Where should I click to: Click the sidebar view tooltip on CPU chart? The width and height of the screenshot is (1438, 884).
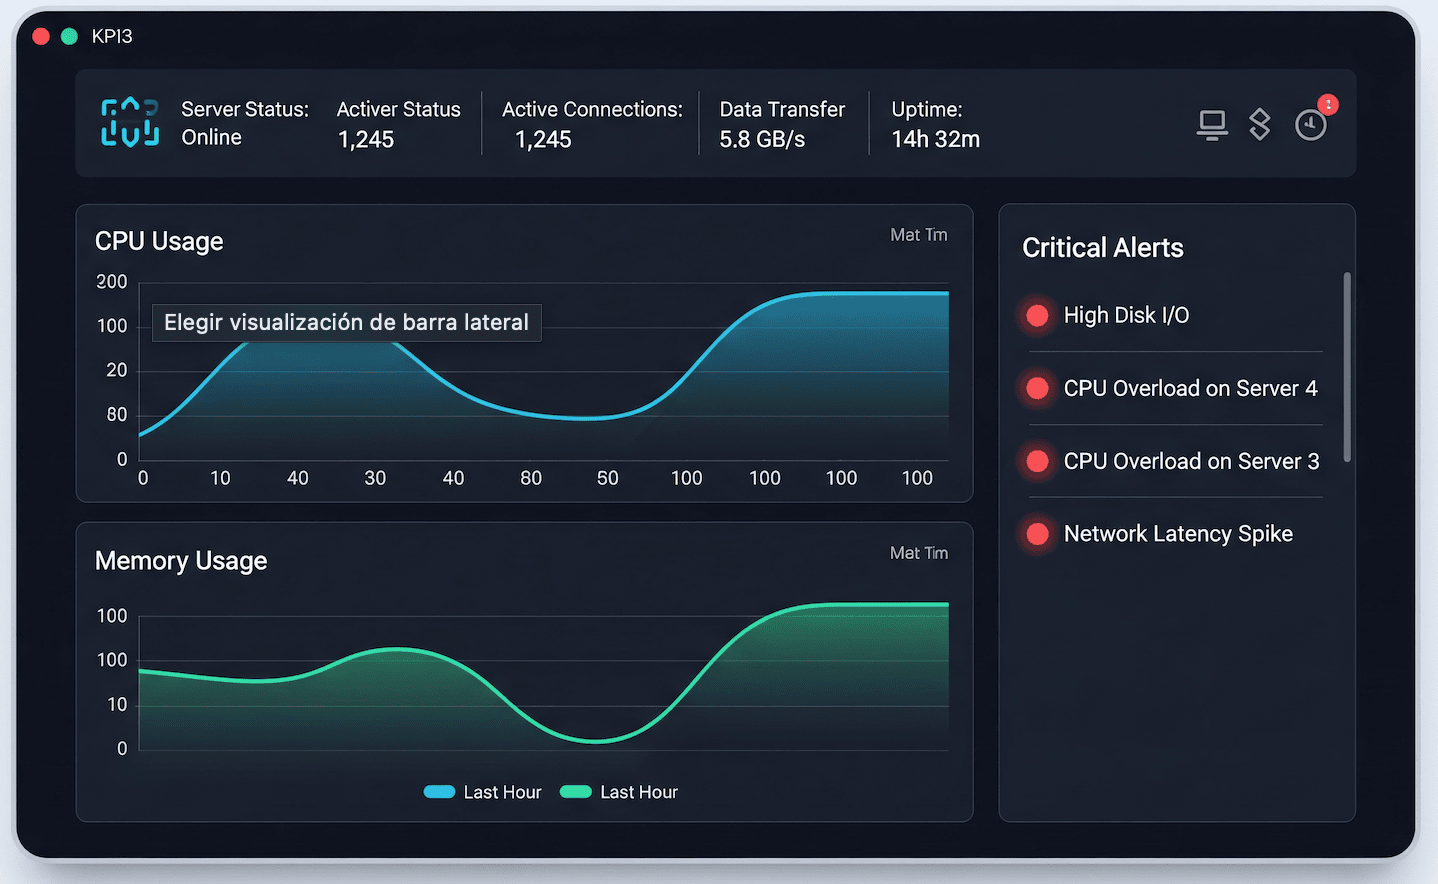(346, 323)
